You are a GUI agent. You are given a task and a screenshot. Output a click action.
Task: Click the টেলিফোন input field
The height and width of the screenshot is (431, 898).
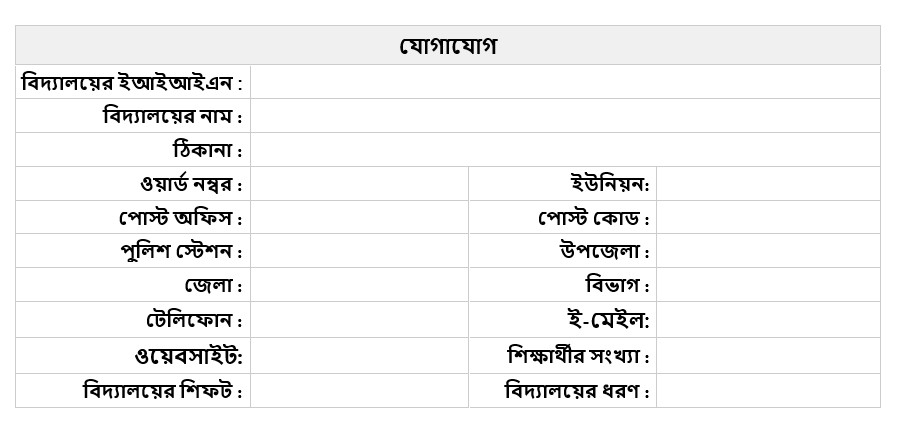(359, 320)
